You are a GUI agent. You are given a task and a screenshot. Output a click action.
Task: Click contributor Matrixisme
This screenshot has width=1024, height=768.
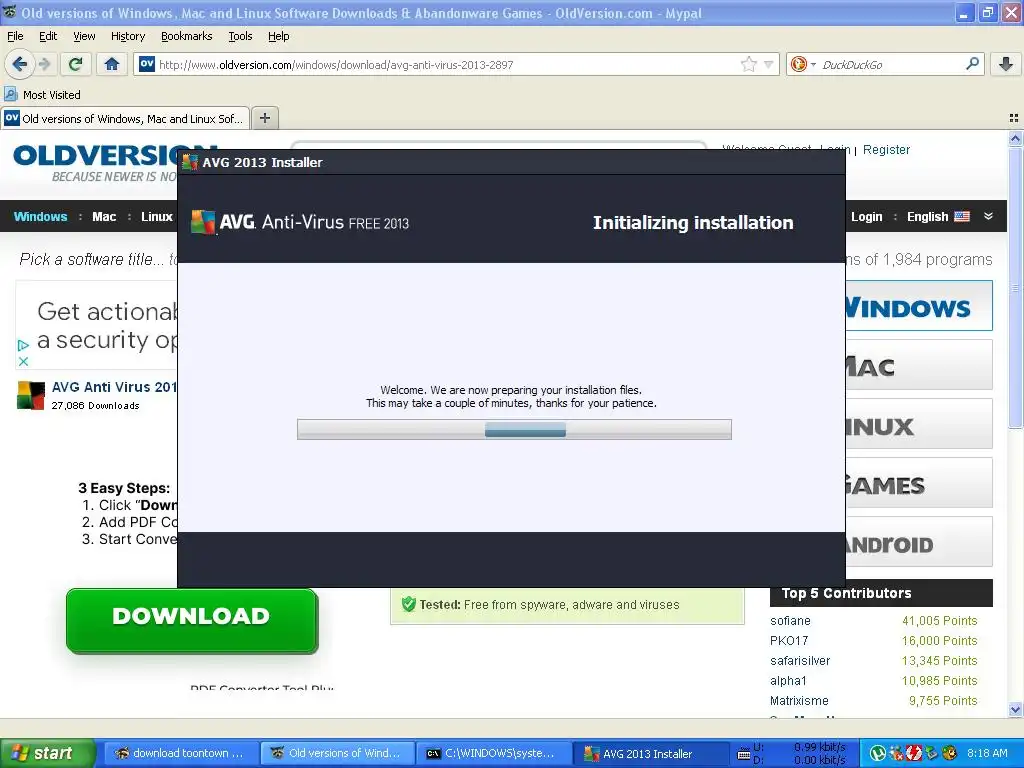point(799,700)
